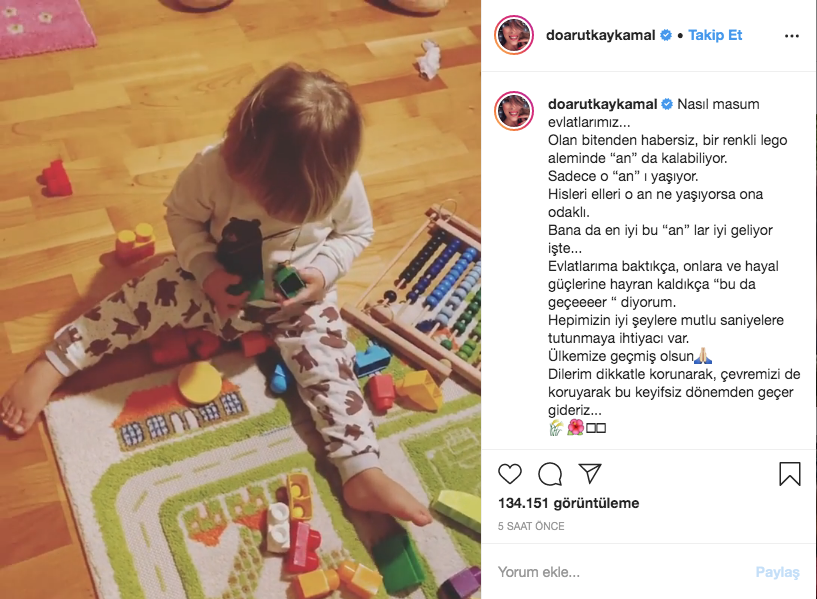
Task: Click the praying hands emoji in the caption
Action: [x=703, y=356]
